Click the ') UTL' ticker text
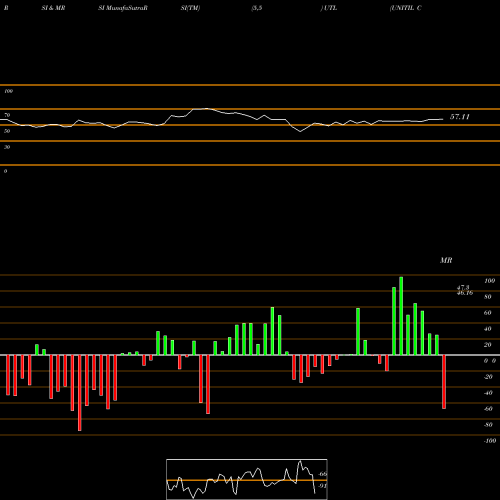The height and width of the screenshot is (500, 500). click(x=329, y=8)
